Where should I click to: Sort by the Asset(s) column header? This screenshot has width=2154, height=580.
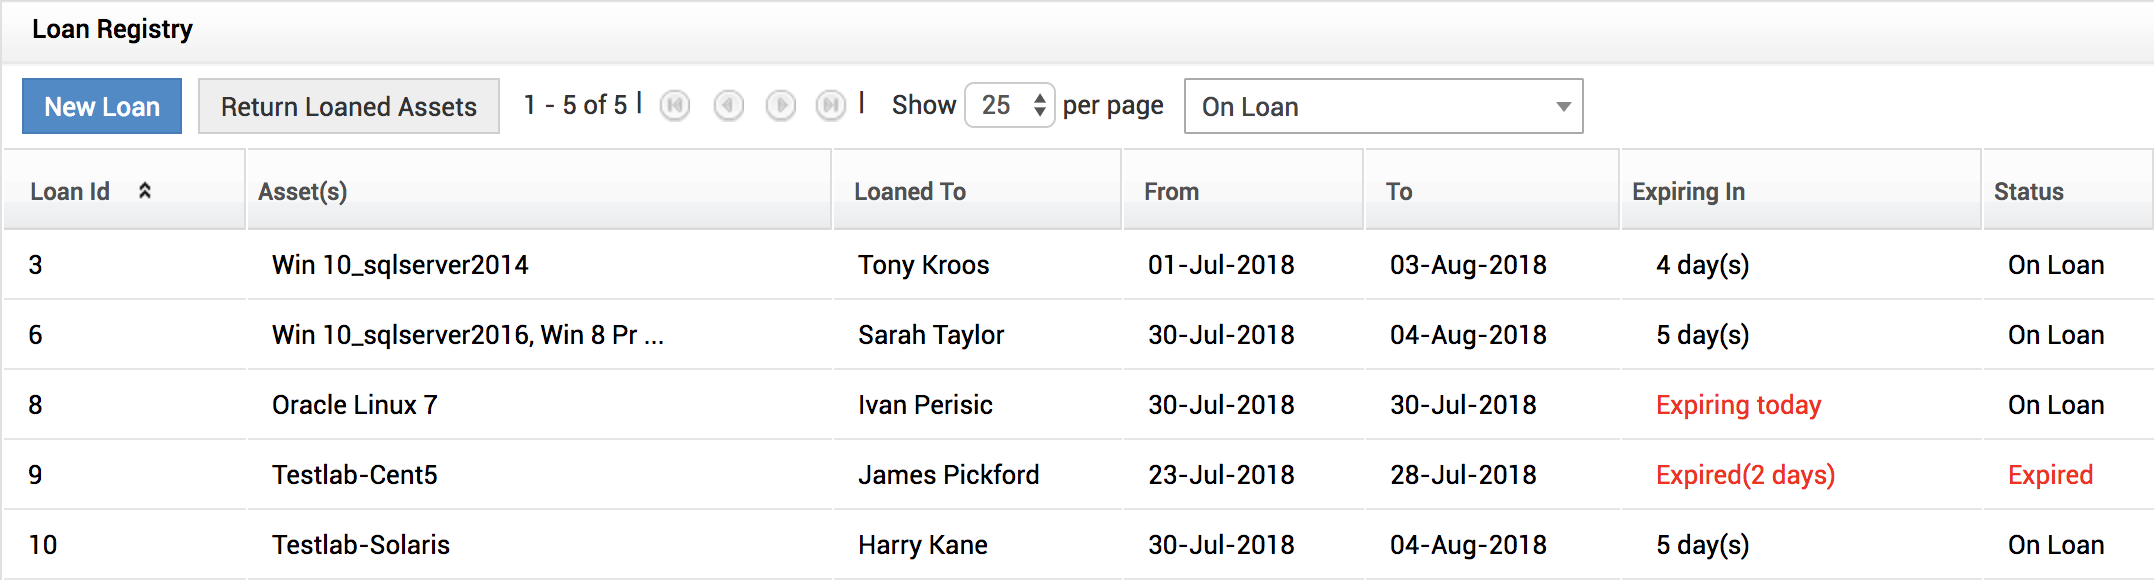click(303, 191)
